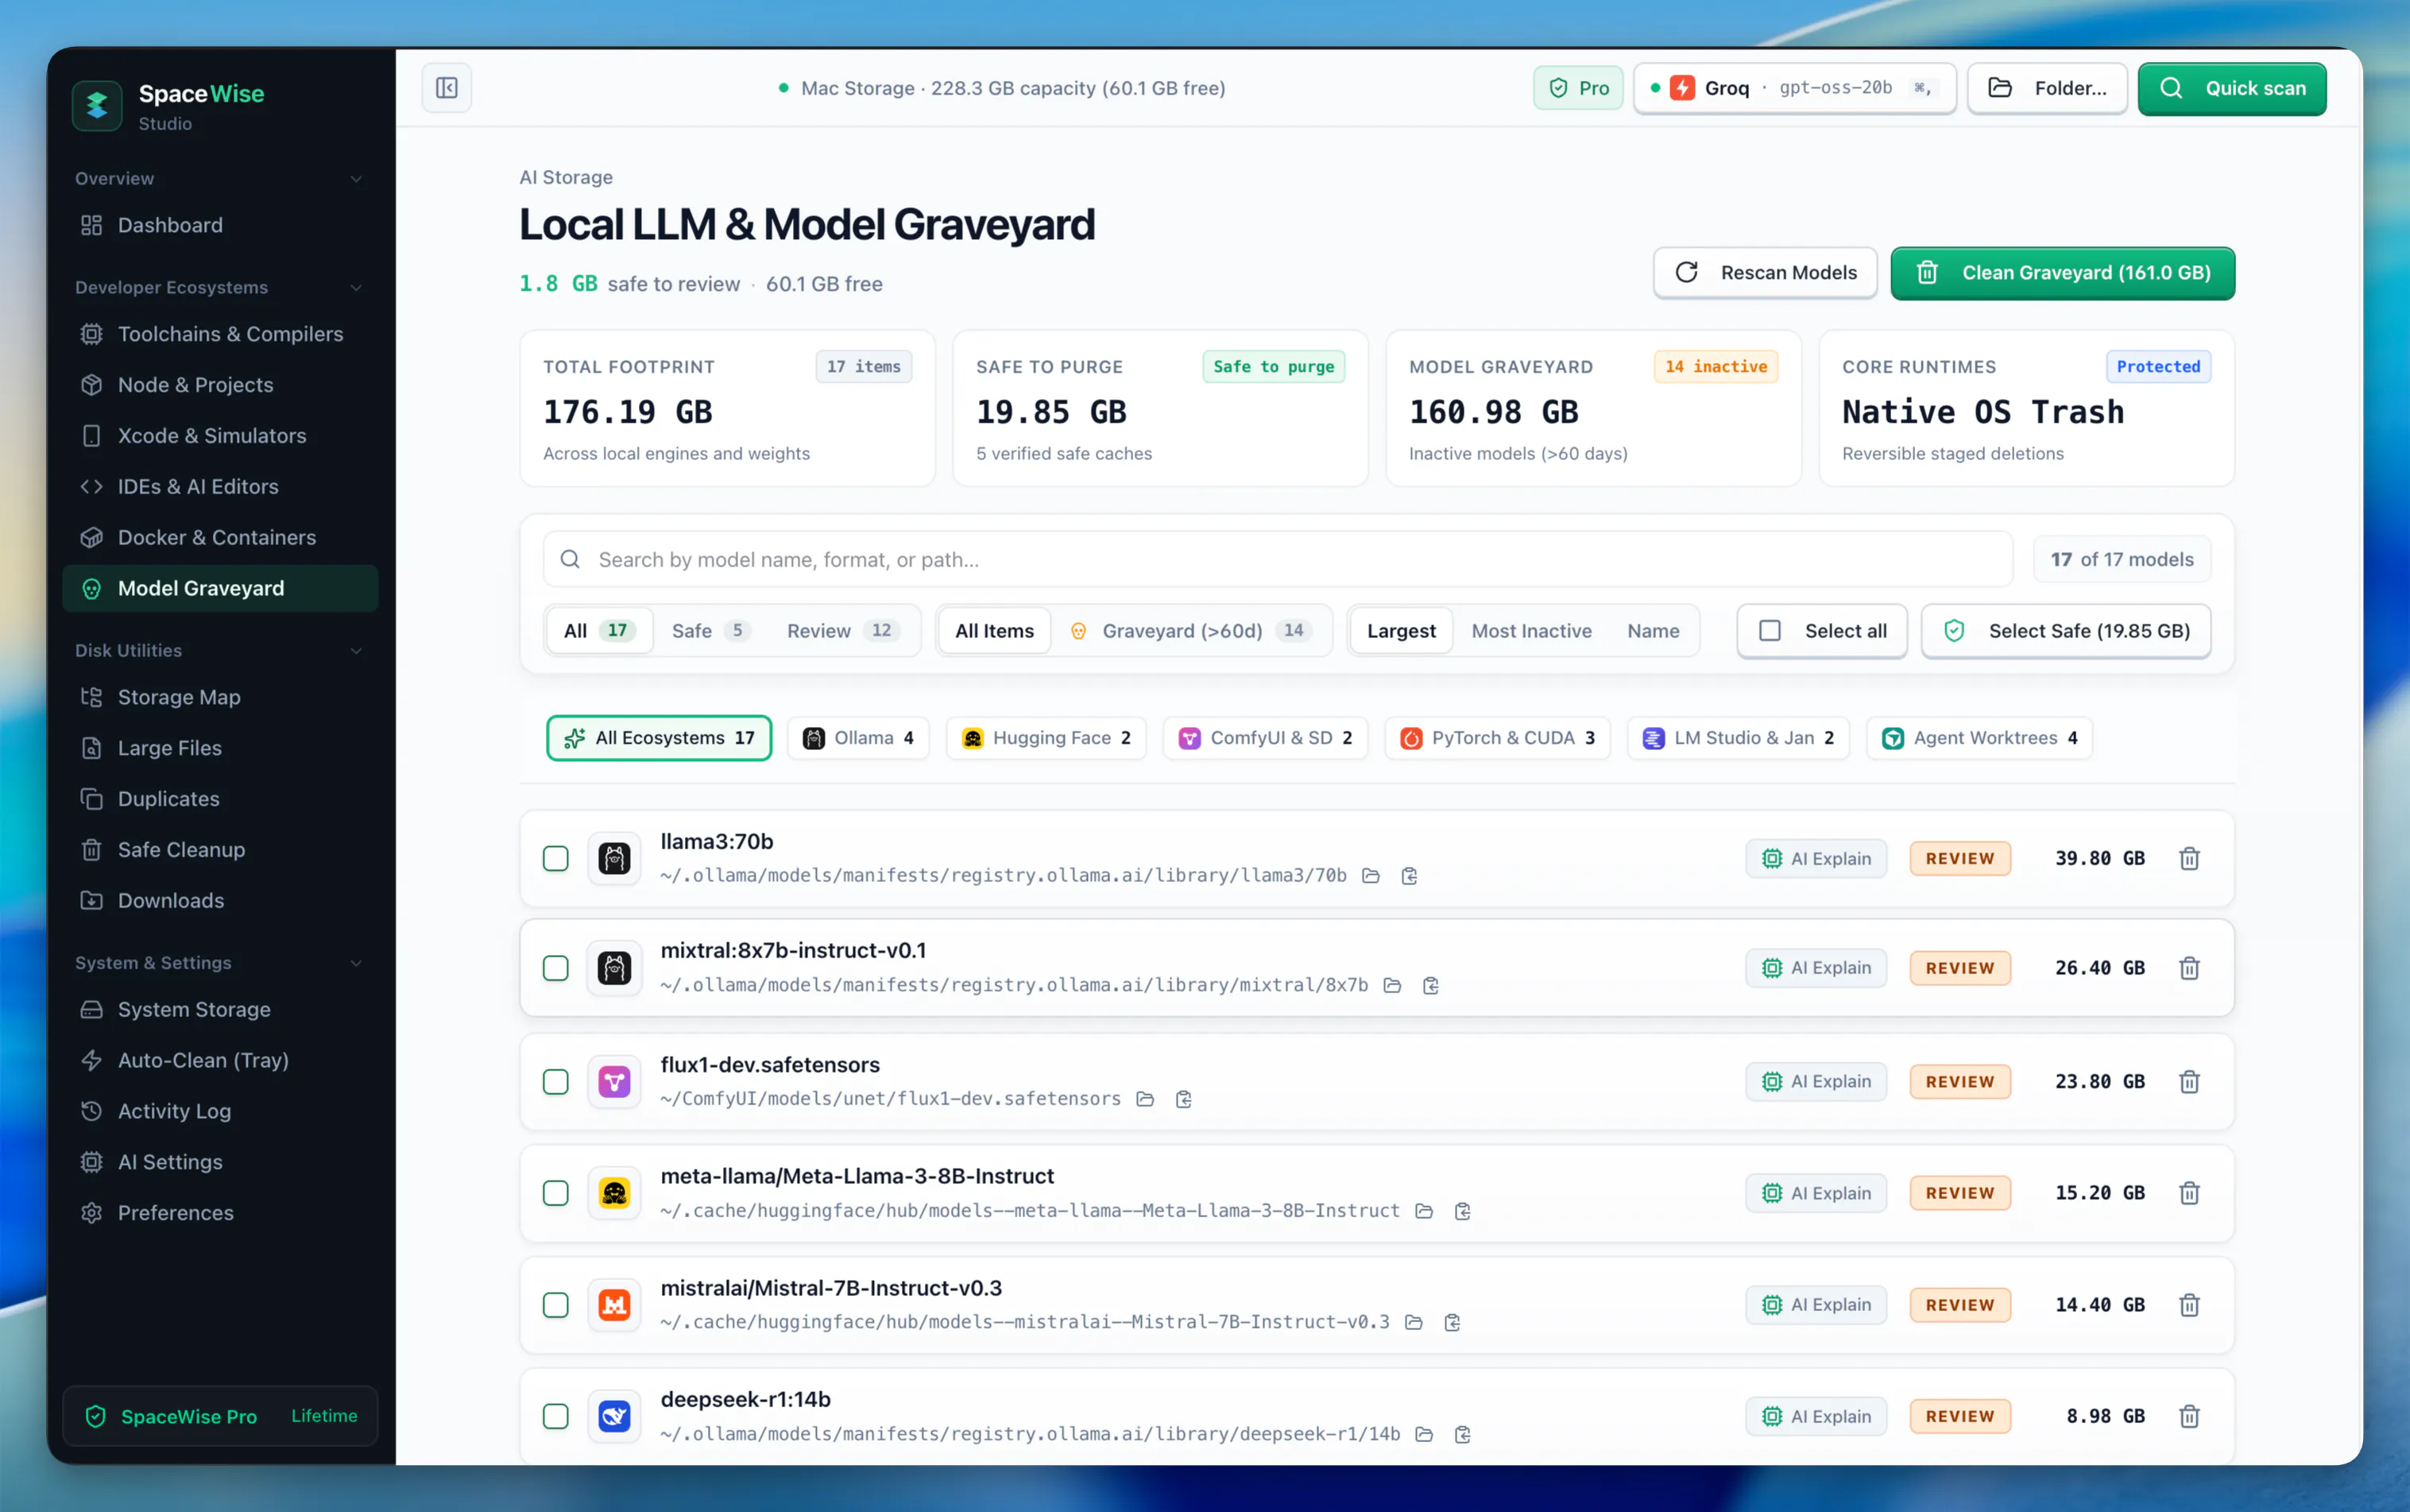Click SpaceWise Studio logo
This screenshot has width=2410, height=1512.
pos(97,105)
